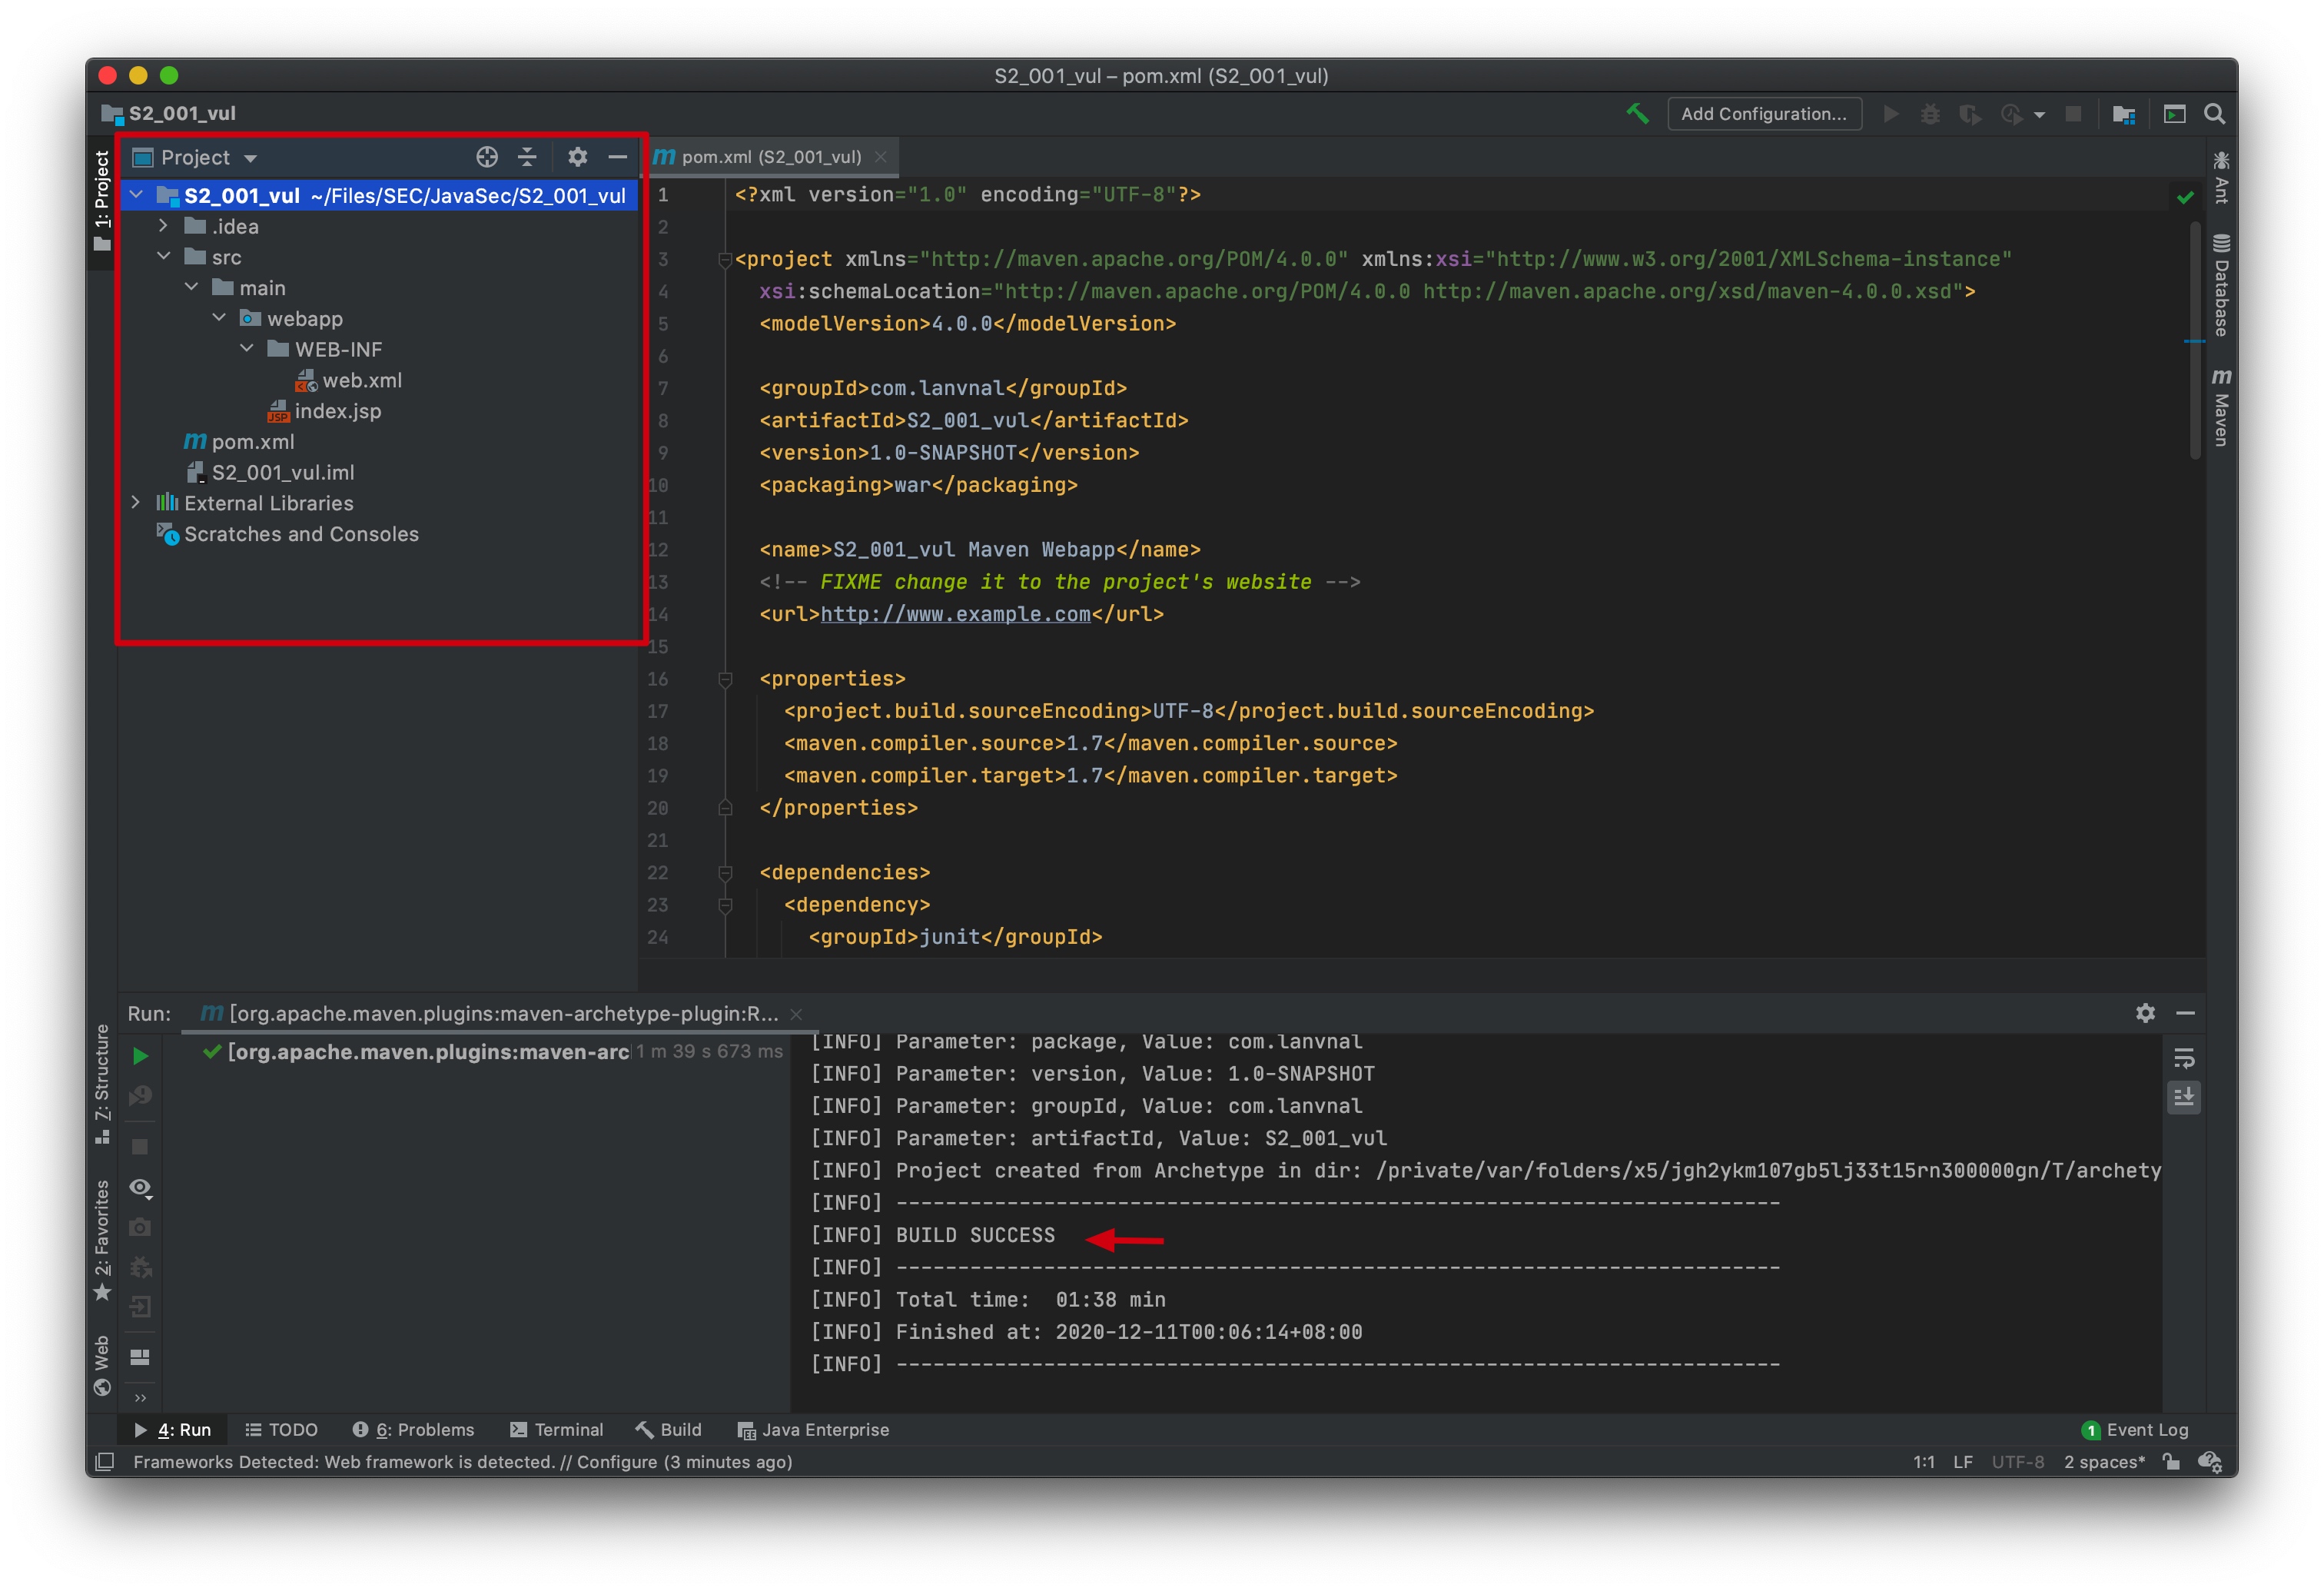Fold the properties block at line 16

pos(725,679)
